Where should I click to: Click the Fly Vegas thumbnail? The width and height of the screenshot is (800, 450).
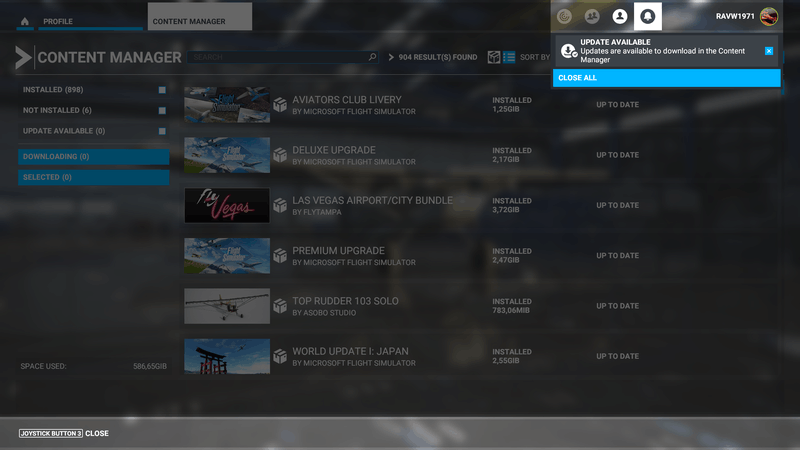[x=227, y=205]
